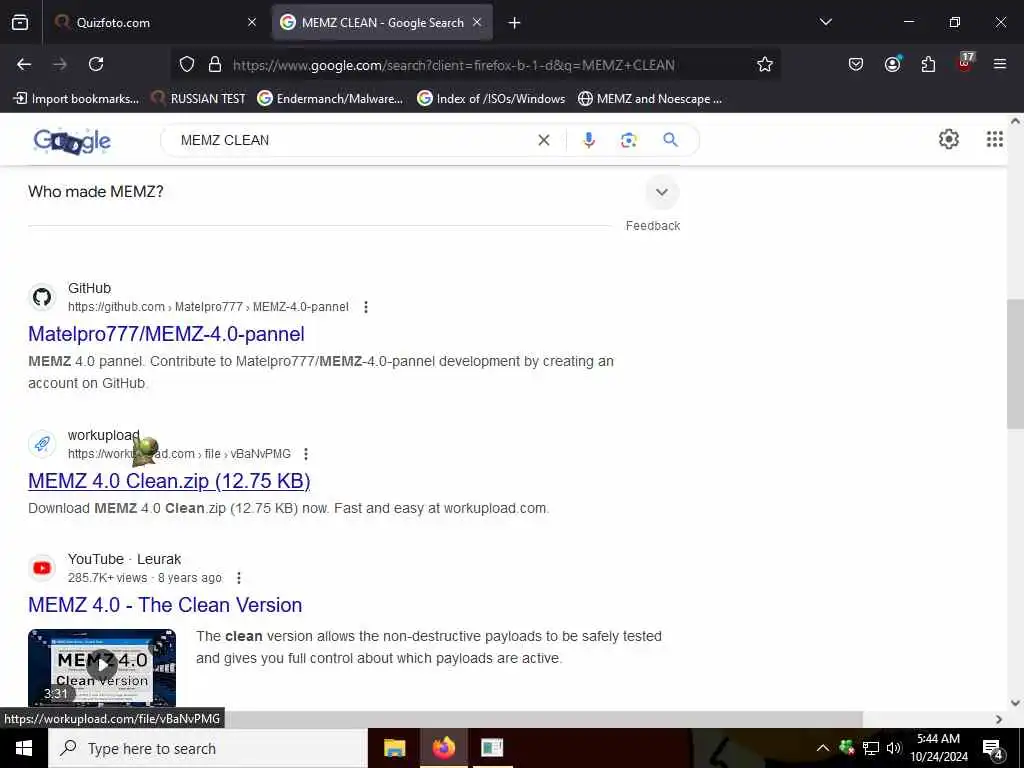Viewport: 1024px width, 768px height.
Task: Open MEMZ and Noescape bookmark
Action: pos(650,99)
